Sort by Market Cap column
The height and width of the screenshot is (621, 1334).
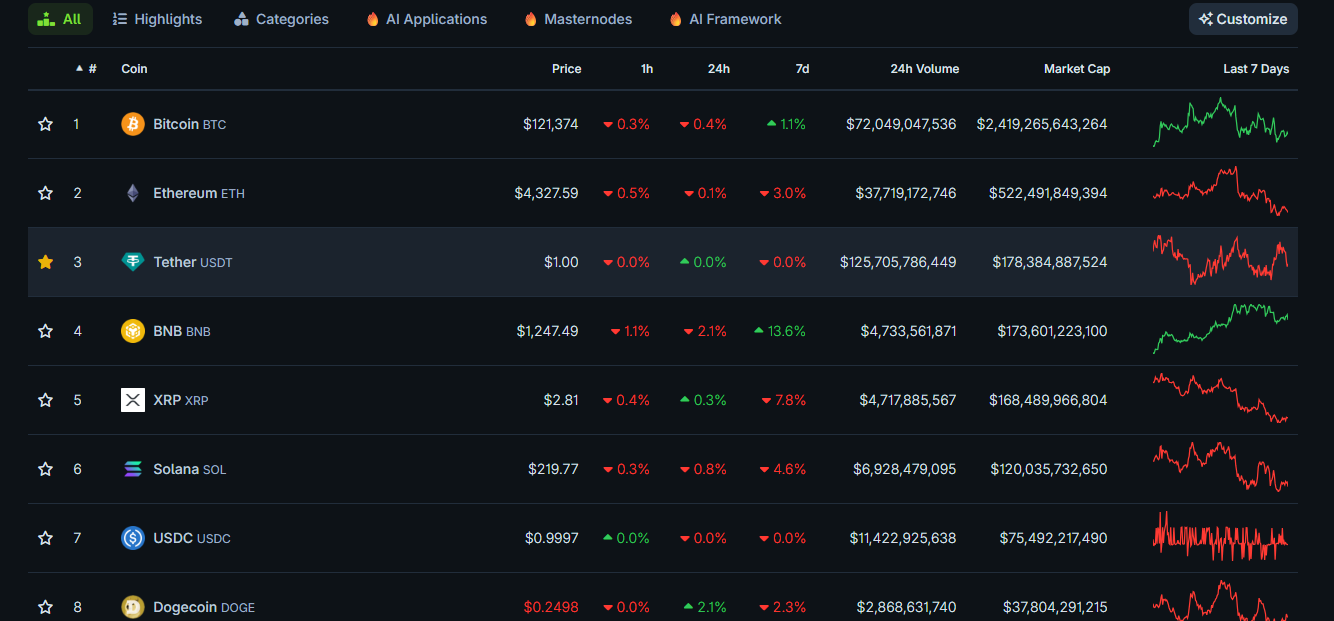(x=1077, y=69)
